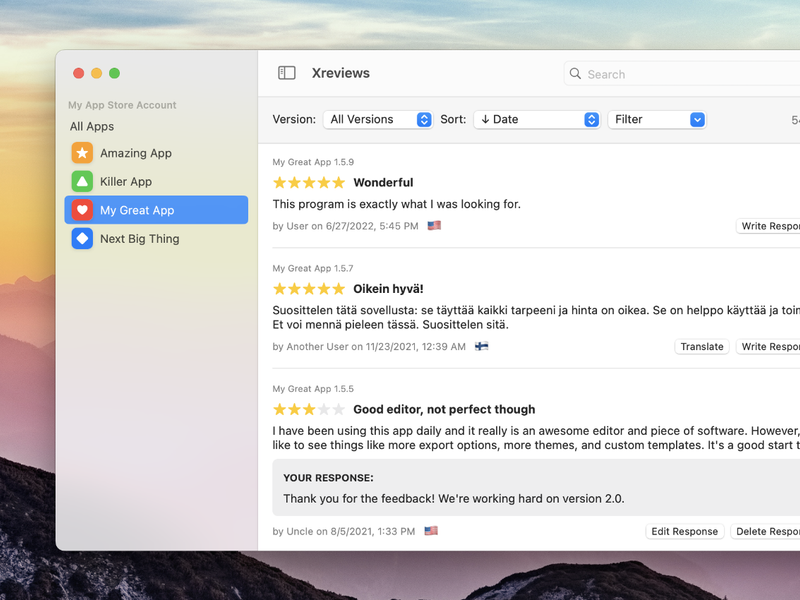The height and width of the screenshot is (600, 800).
Task: Expand the Filter dropdown
Action: pos(657,119)
